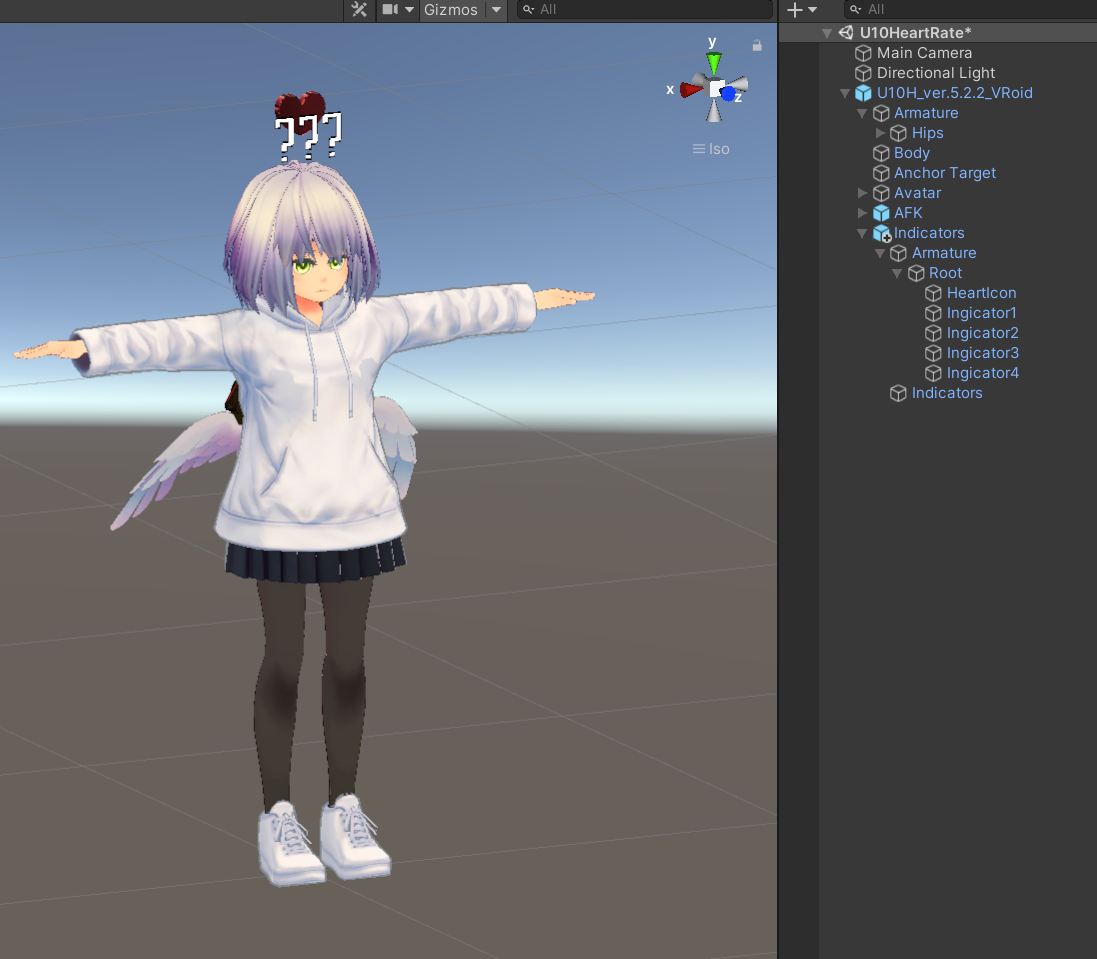Click the tool handle settings icon
Image resolution: width=1097 pixels, height=959 pixels.
coord(359,10)
